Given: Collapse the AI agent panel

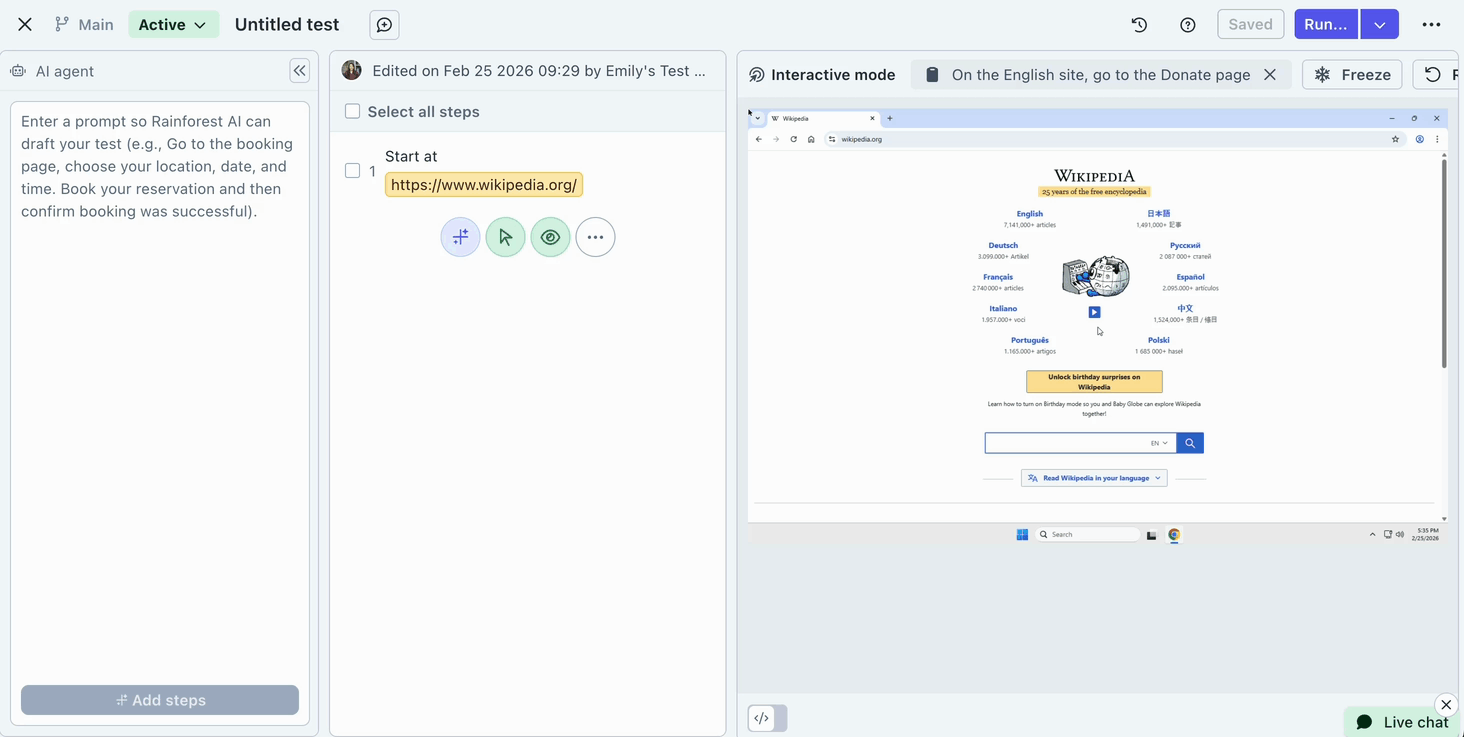Looking at the screenshot, I should click(x=299, y=70).
